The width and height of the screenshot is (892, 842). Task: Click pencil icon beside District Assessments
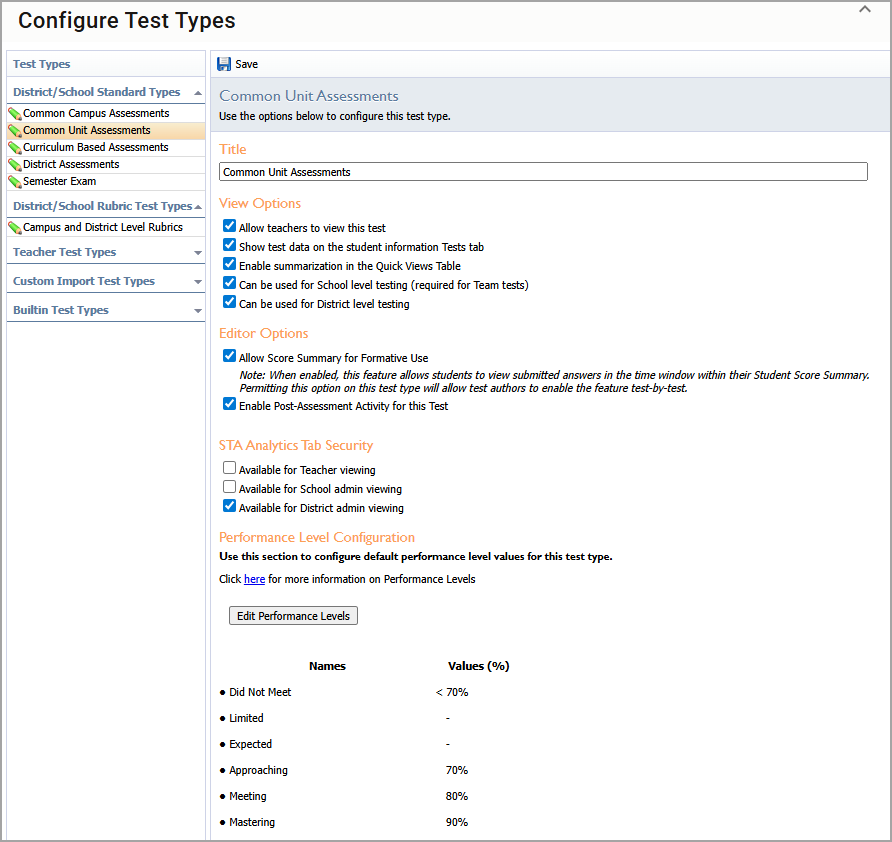pos(15,165)
